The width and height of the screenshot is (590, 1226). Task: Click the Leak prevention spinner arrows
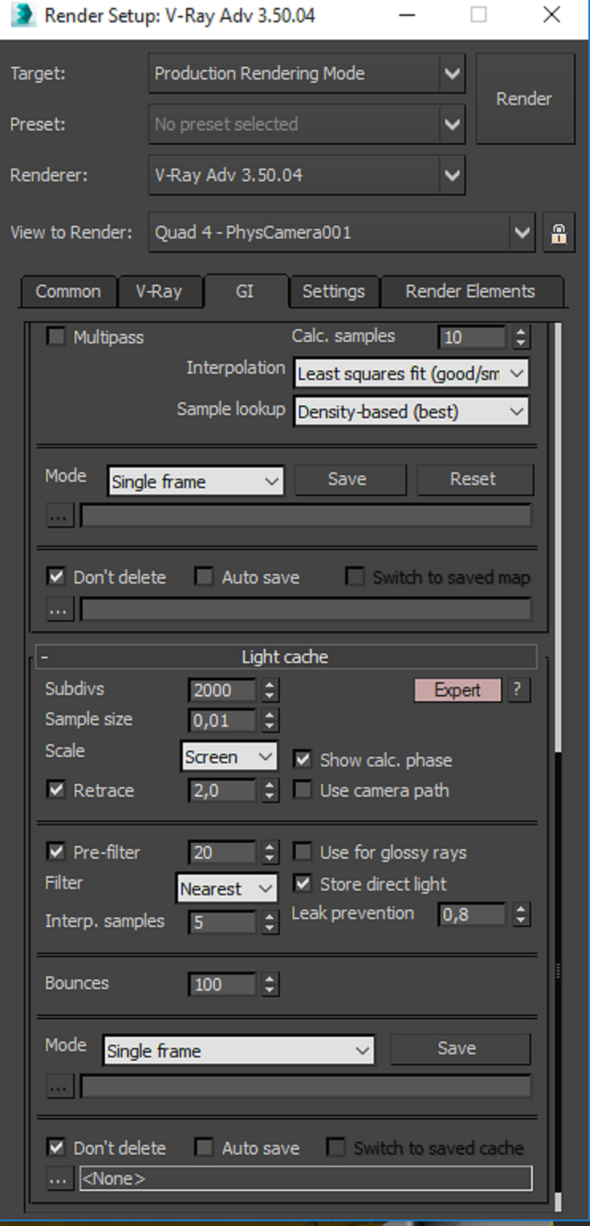tap(520, 914)
